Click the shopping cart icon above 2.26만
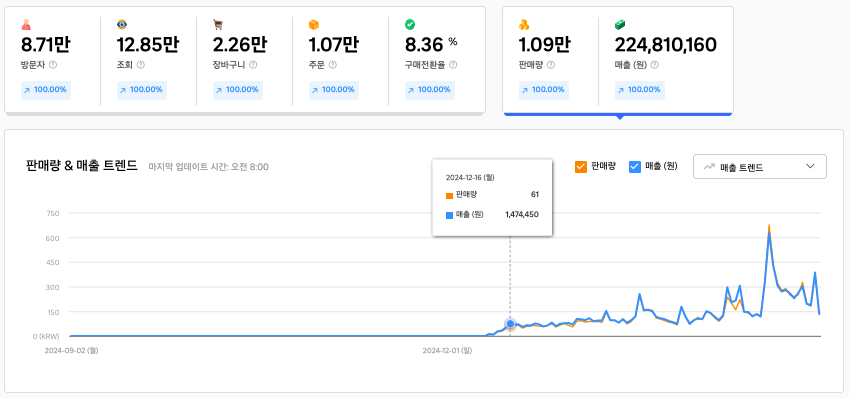849x398 pixels. (218, 24)
